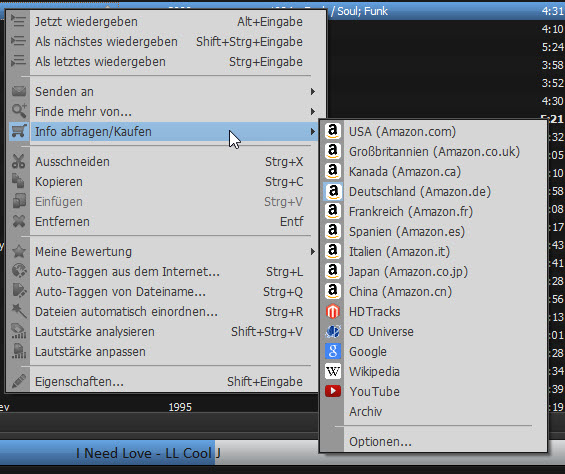Click the 3:58 track duration
The height and width of the screenshot is (474, 565).
click(x=552, y=65)
